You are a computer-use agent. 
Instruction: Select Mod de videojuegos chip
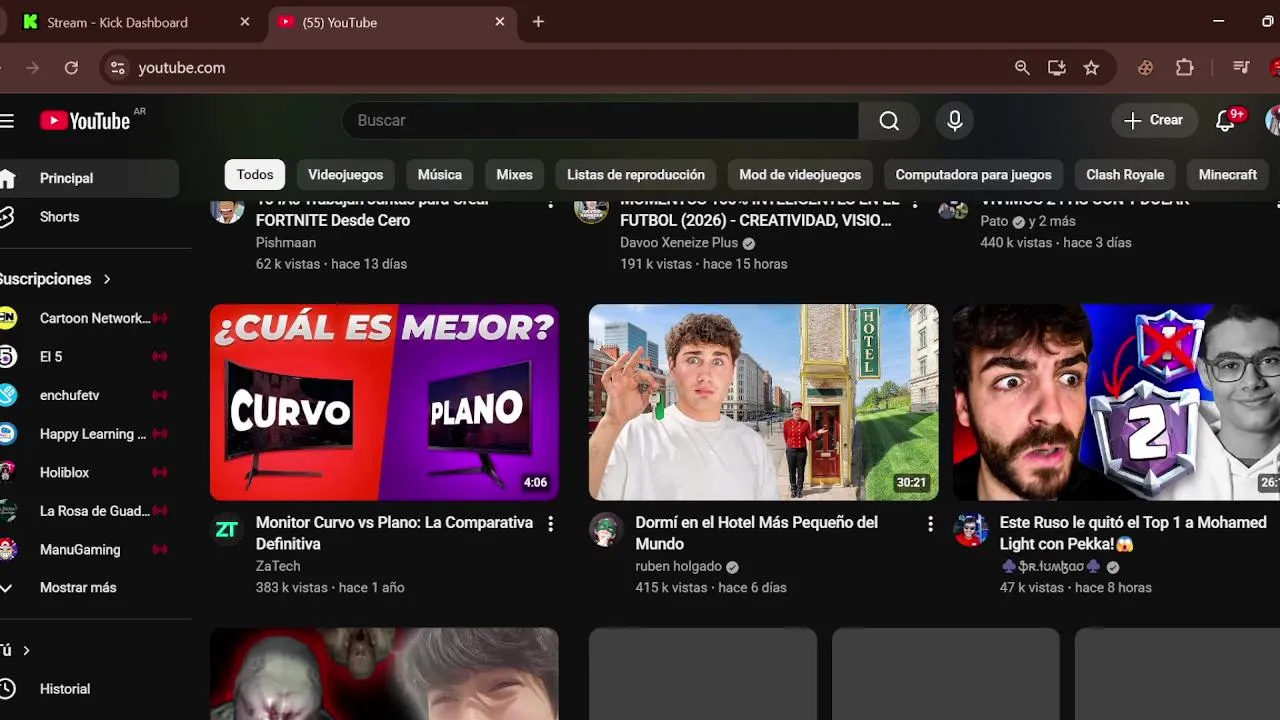point(800,175)
